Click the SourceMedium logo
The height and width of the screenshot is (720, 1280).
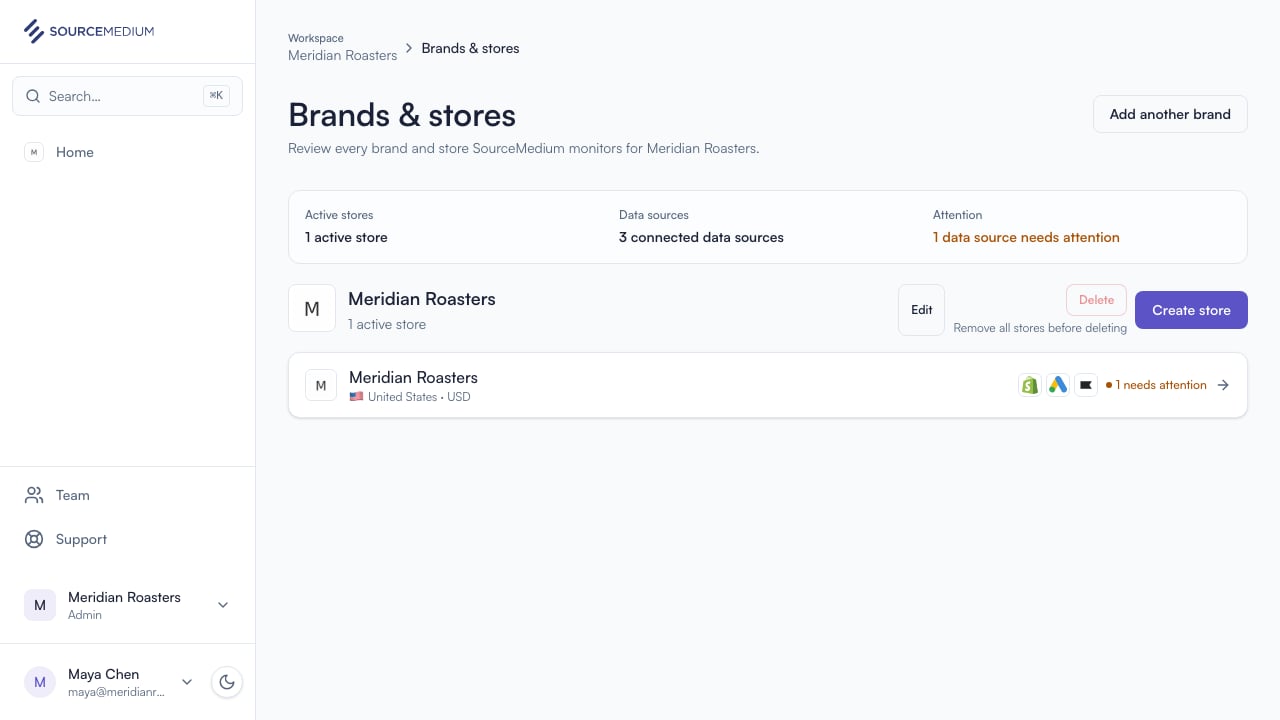coord(89,31)
